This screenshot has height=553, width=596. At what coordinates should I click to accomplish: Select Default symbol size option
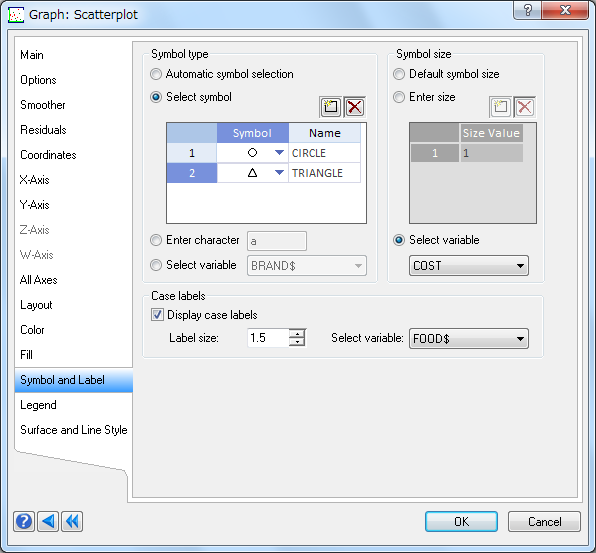[x=399, y=74]
